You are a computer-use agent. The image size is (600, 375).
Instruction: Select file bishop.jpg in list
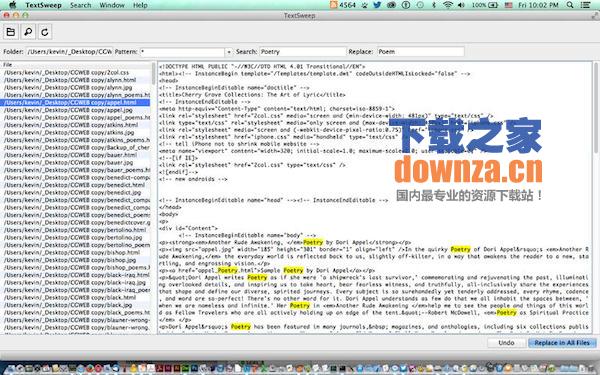coord(75,260)
